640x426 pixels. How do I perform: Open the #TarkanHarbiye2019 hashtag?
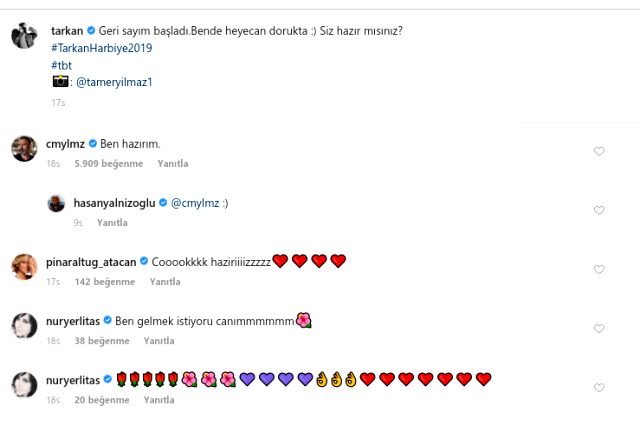(102, 48)
